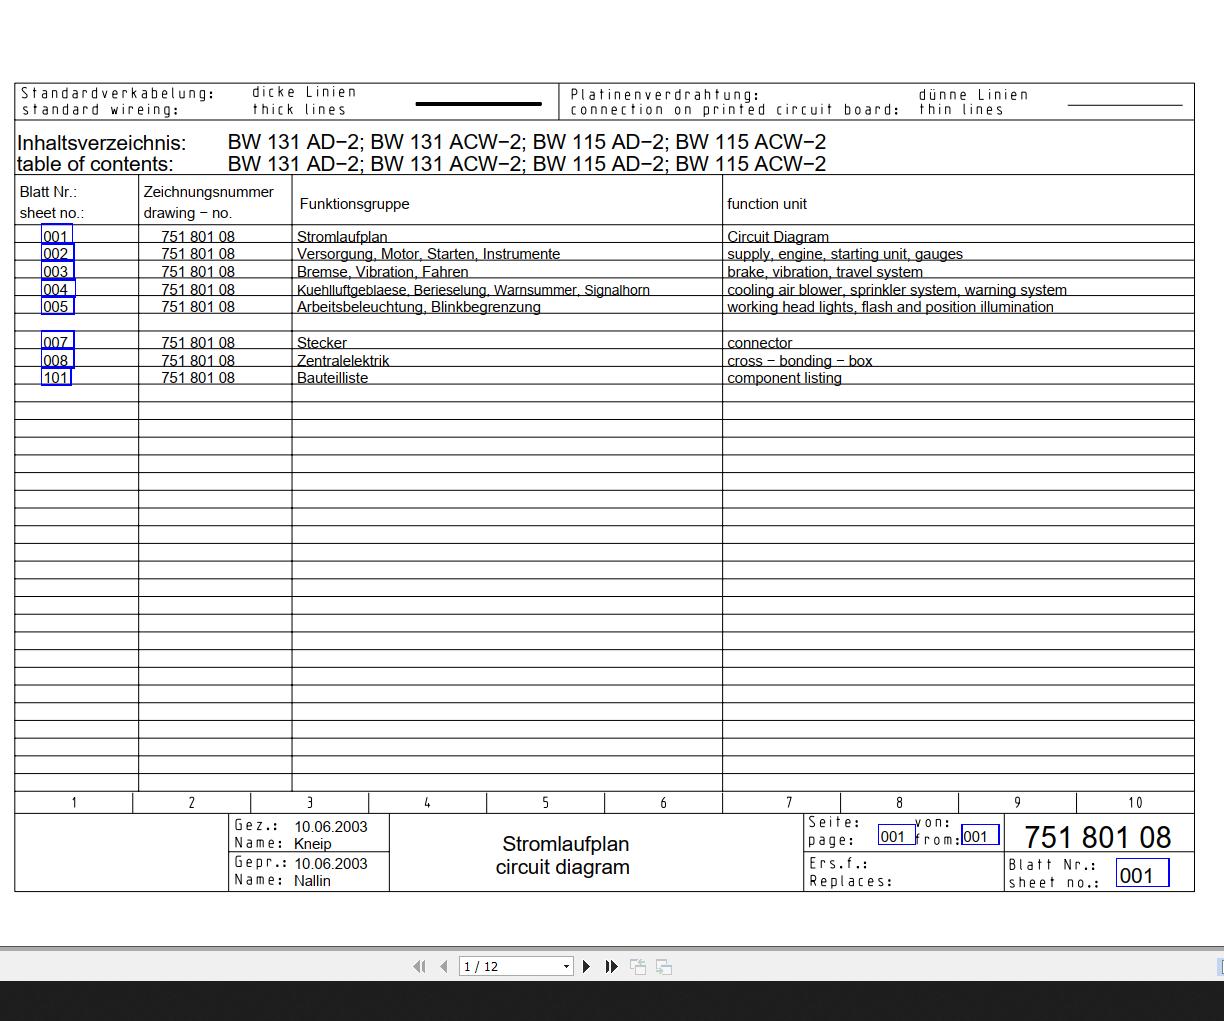Open sheet 001 link in contents
Screen dimensions: 1224x1021
(56, 236)
